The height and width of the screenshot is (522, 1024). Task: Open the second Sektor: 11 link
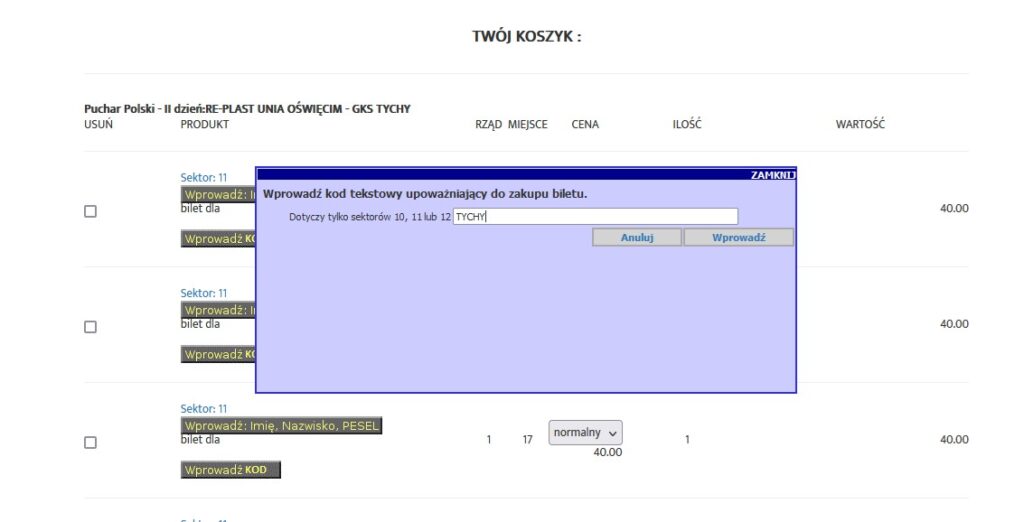204,293
